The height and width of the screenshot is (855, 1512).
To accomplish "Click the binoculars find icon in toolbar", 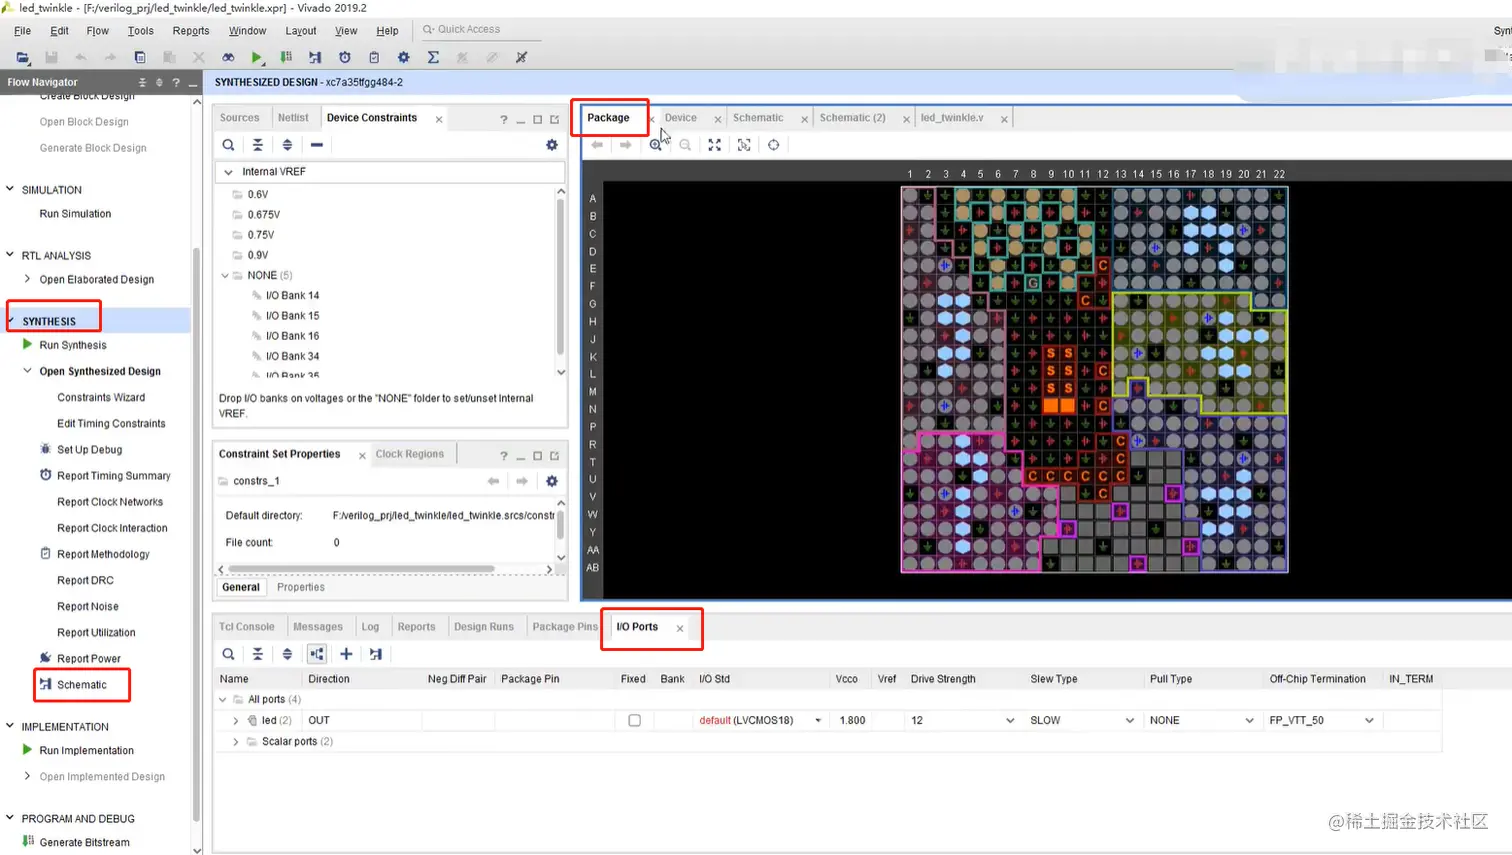I will (x=228, y=57).
